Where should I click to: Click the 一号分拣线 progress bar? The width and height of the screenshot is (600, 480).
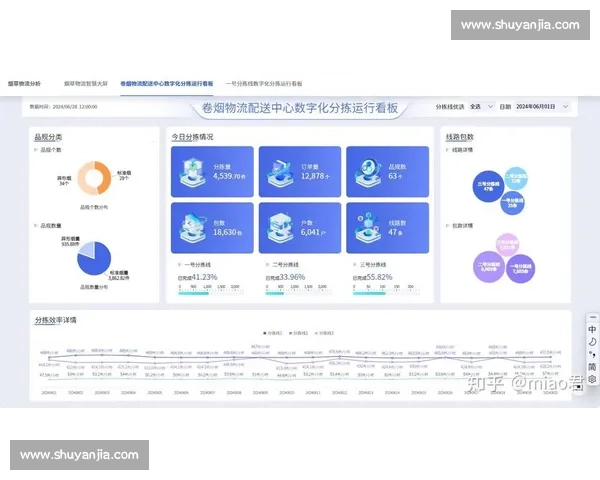[x=211, y=294]
